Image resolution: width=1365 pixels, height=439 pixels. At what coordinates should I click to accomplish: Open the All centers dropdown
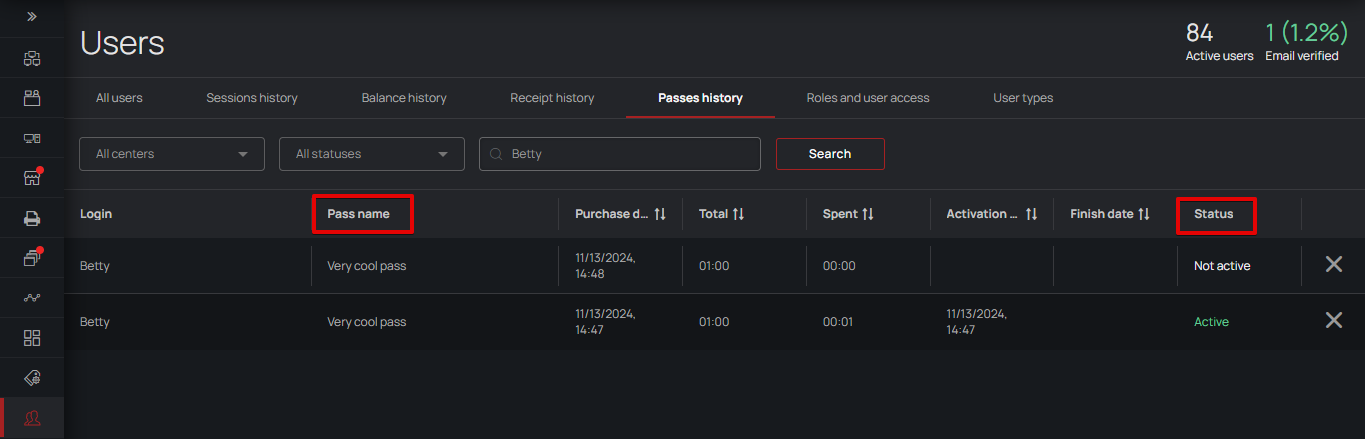click(x=171, y=154)
